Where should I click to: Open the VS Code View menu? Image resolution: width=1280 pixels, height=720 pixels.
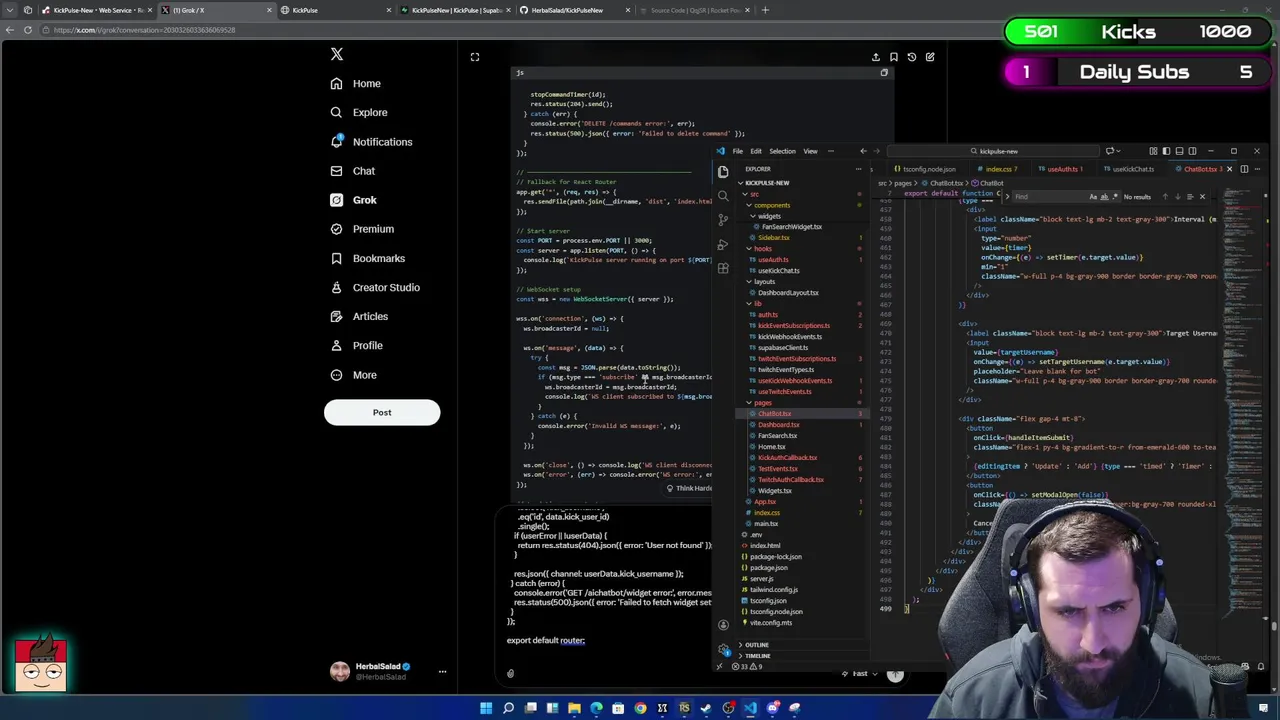(x=810, y=151)
